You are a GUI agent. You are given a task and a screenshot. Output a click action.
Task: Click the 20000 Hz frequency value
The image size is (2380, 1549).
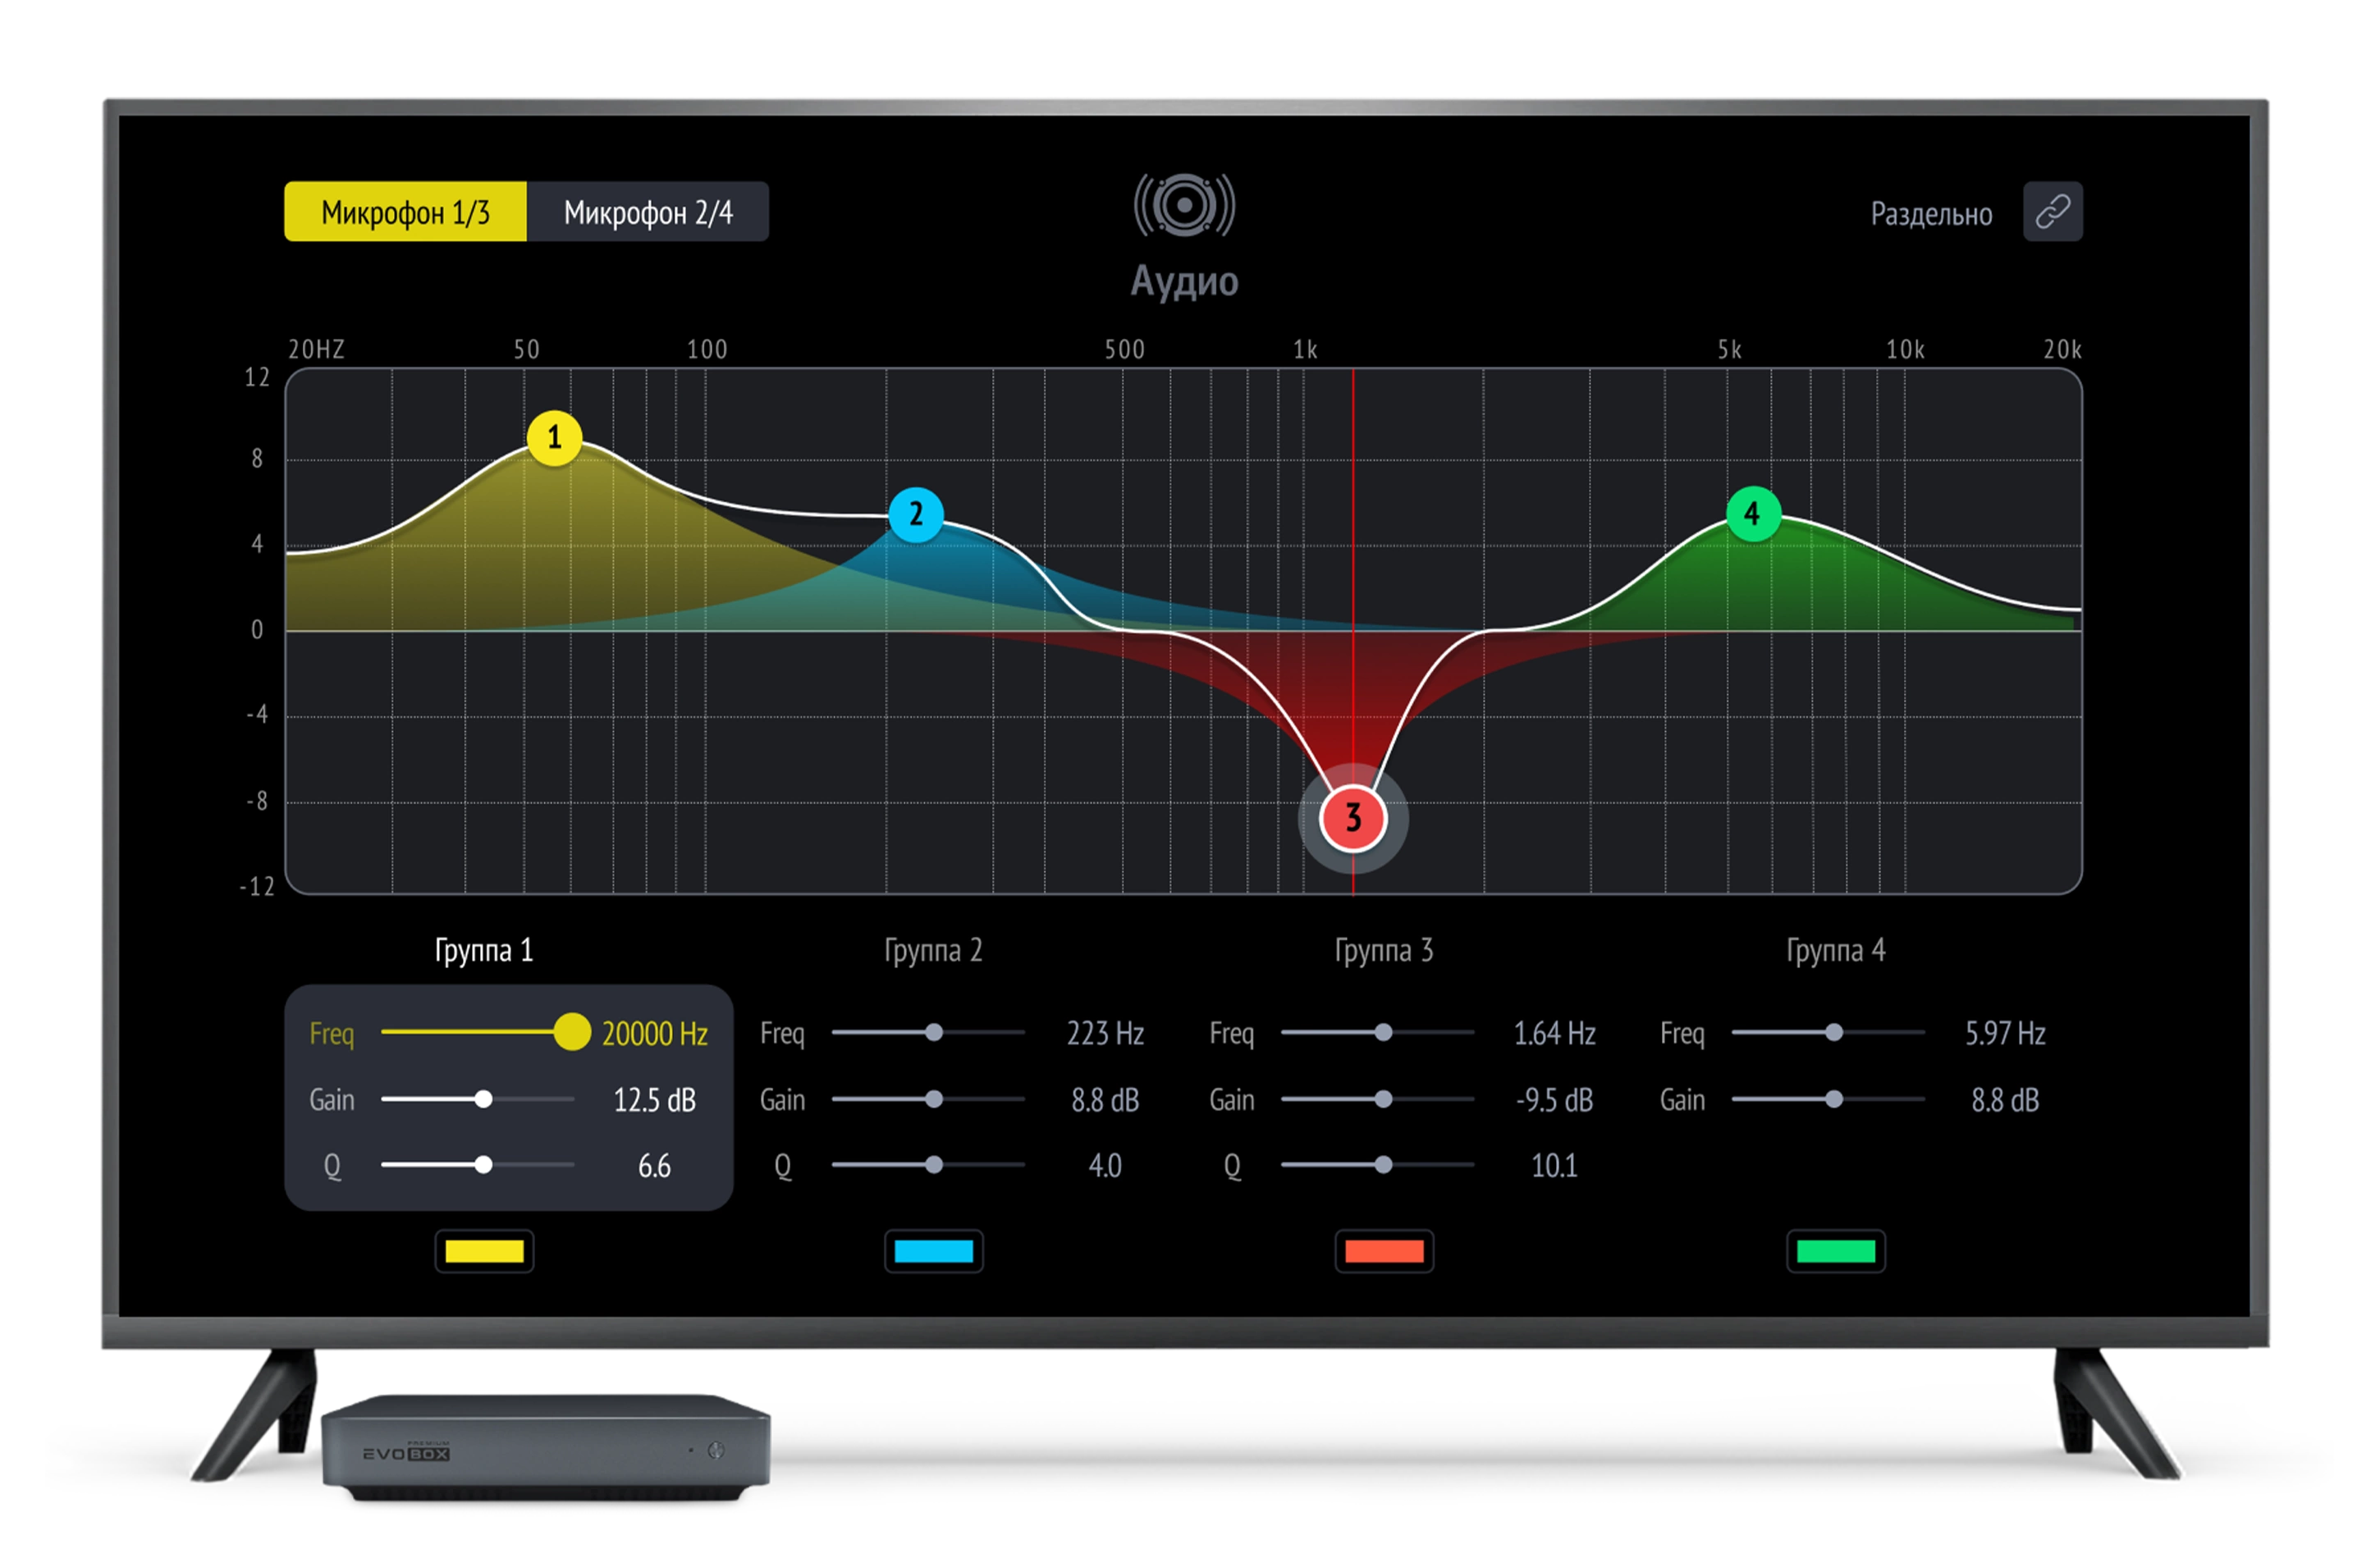[654, 1033]
